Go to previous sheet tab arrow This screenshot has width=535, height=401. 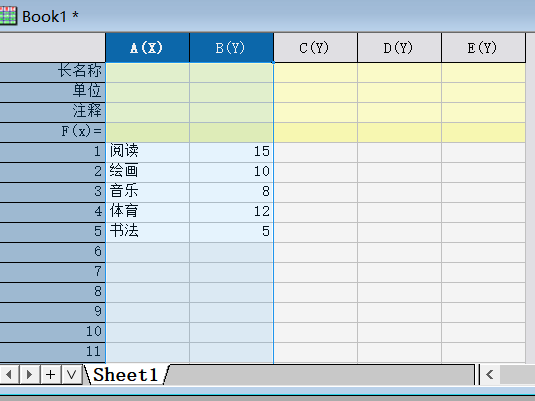tap(9, 375)
